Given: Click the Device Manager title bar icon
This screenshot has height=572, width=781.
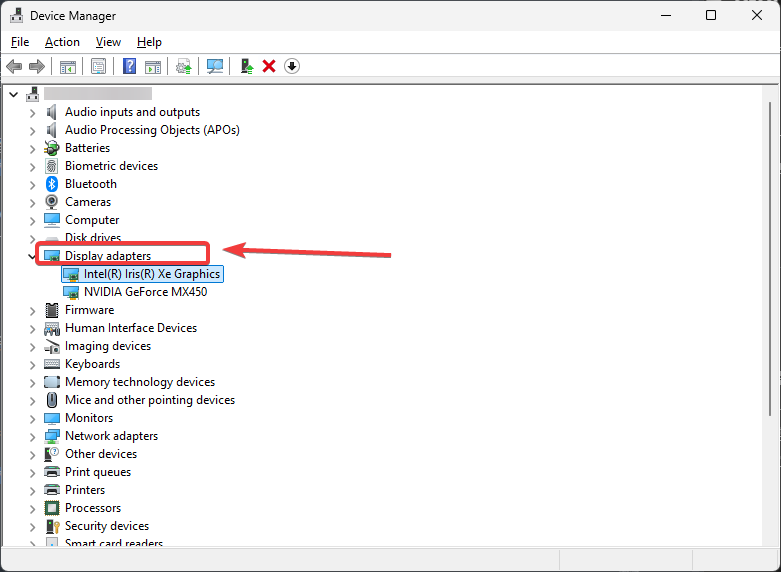Looking at the screenshot, I should pos(16,15).
